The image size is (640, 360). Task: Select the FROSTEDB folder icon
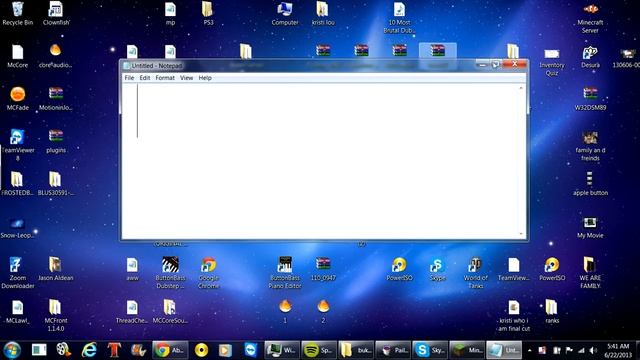coord(17,184)
